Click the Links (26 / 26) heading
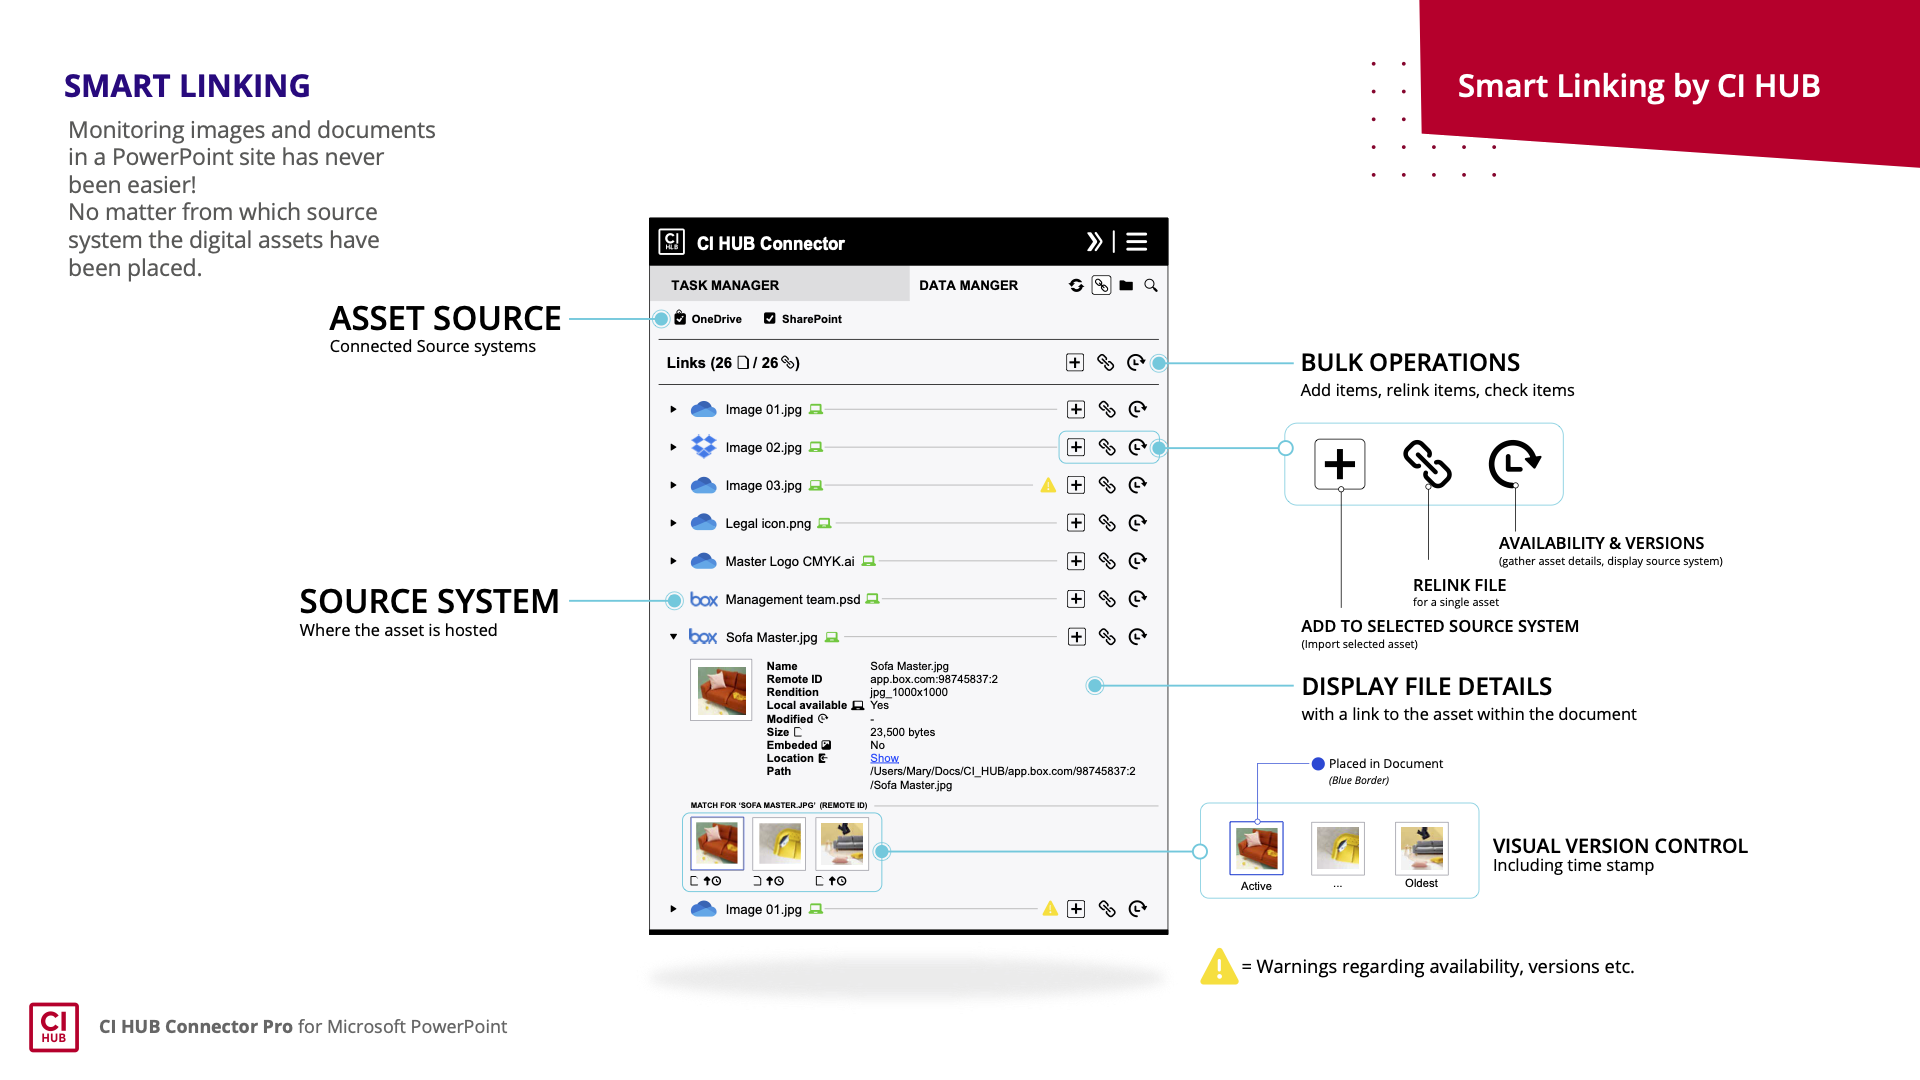This screenshot has height=1080, width=1920. coord(733,363)
